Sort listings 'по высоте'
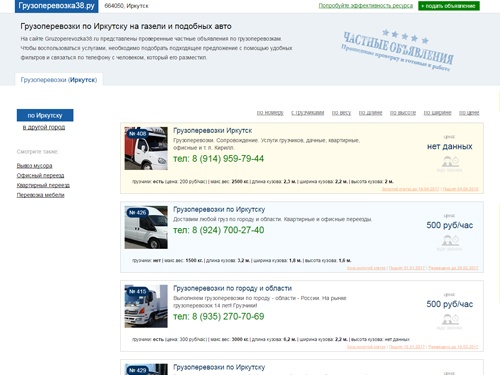Viewport: 500px width, 375px height. point(403,113)
